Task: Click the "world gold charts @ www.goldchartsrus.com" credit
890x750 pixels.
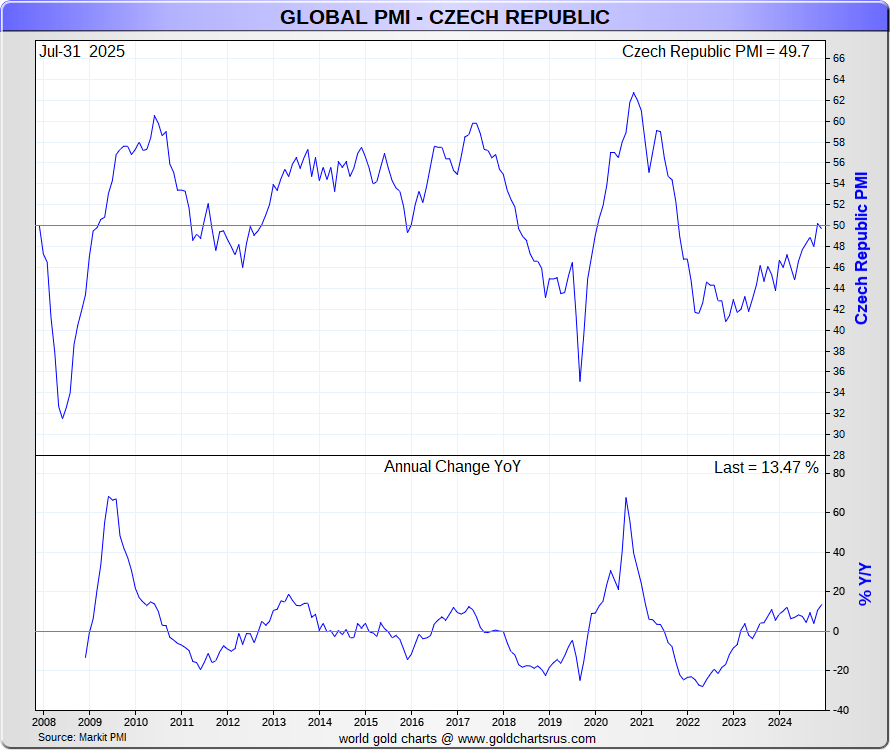Action: (467, 739)
